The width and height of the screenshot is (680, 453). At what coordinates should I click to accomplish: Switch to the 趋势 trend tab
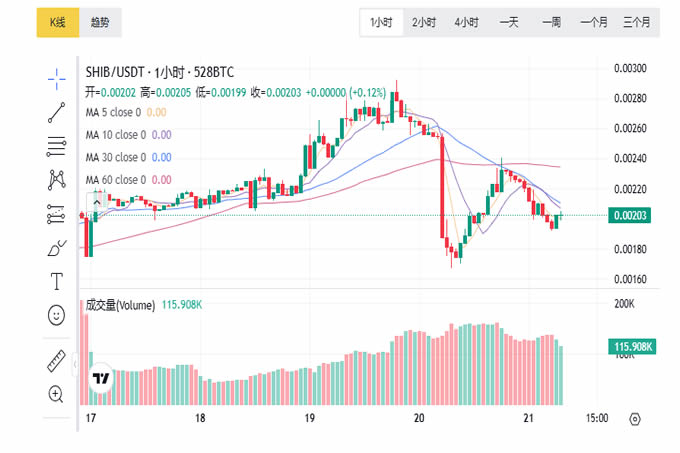click(x=100, y=23)
